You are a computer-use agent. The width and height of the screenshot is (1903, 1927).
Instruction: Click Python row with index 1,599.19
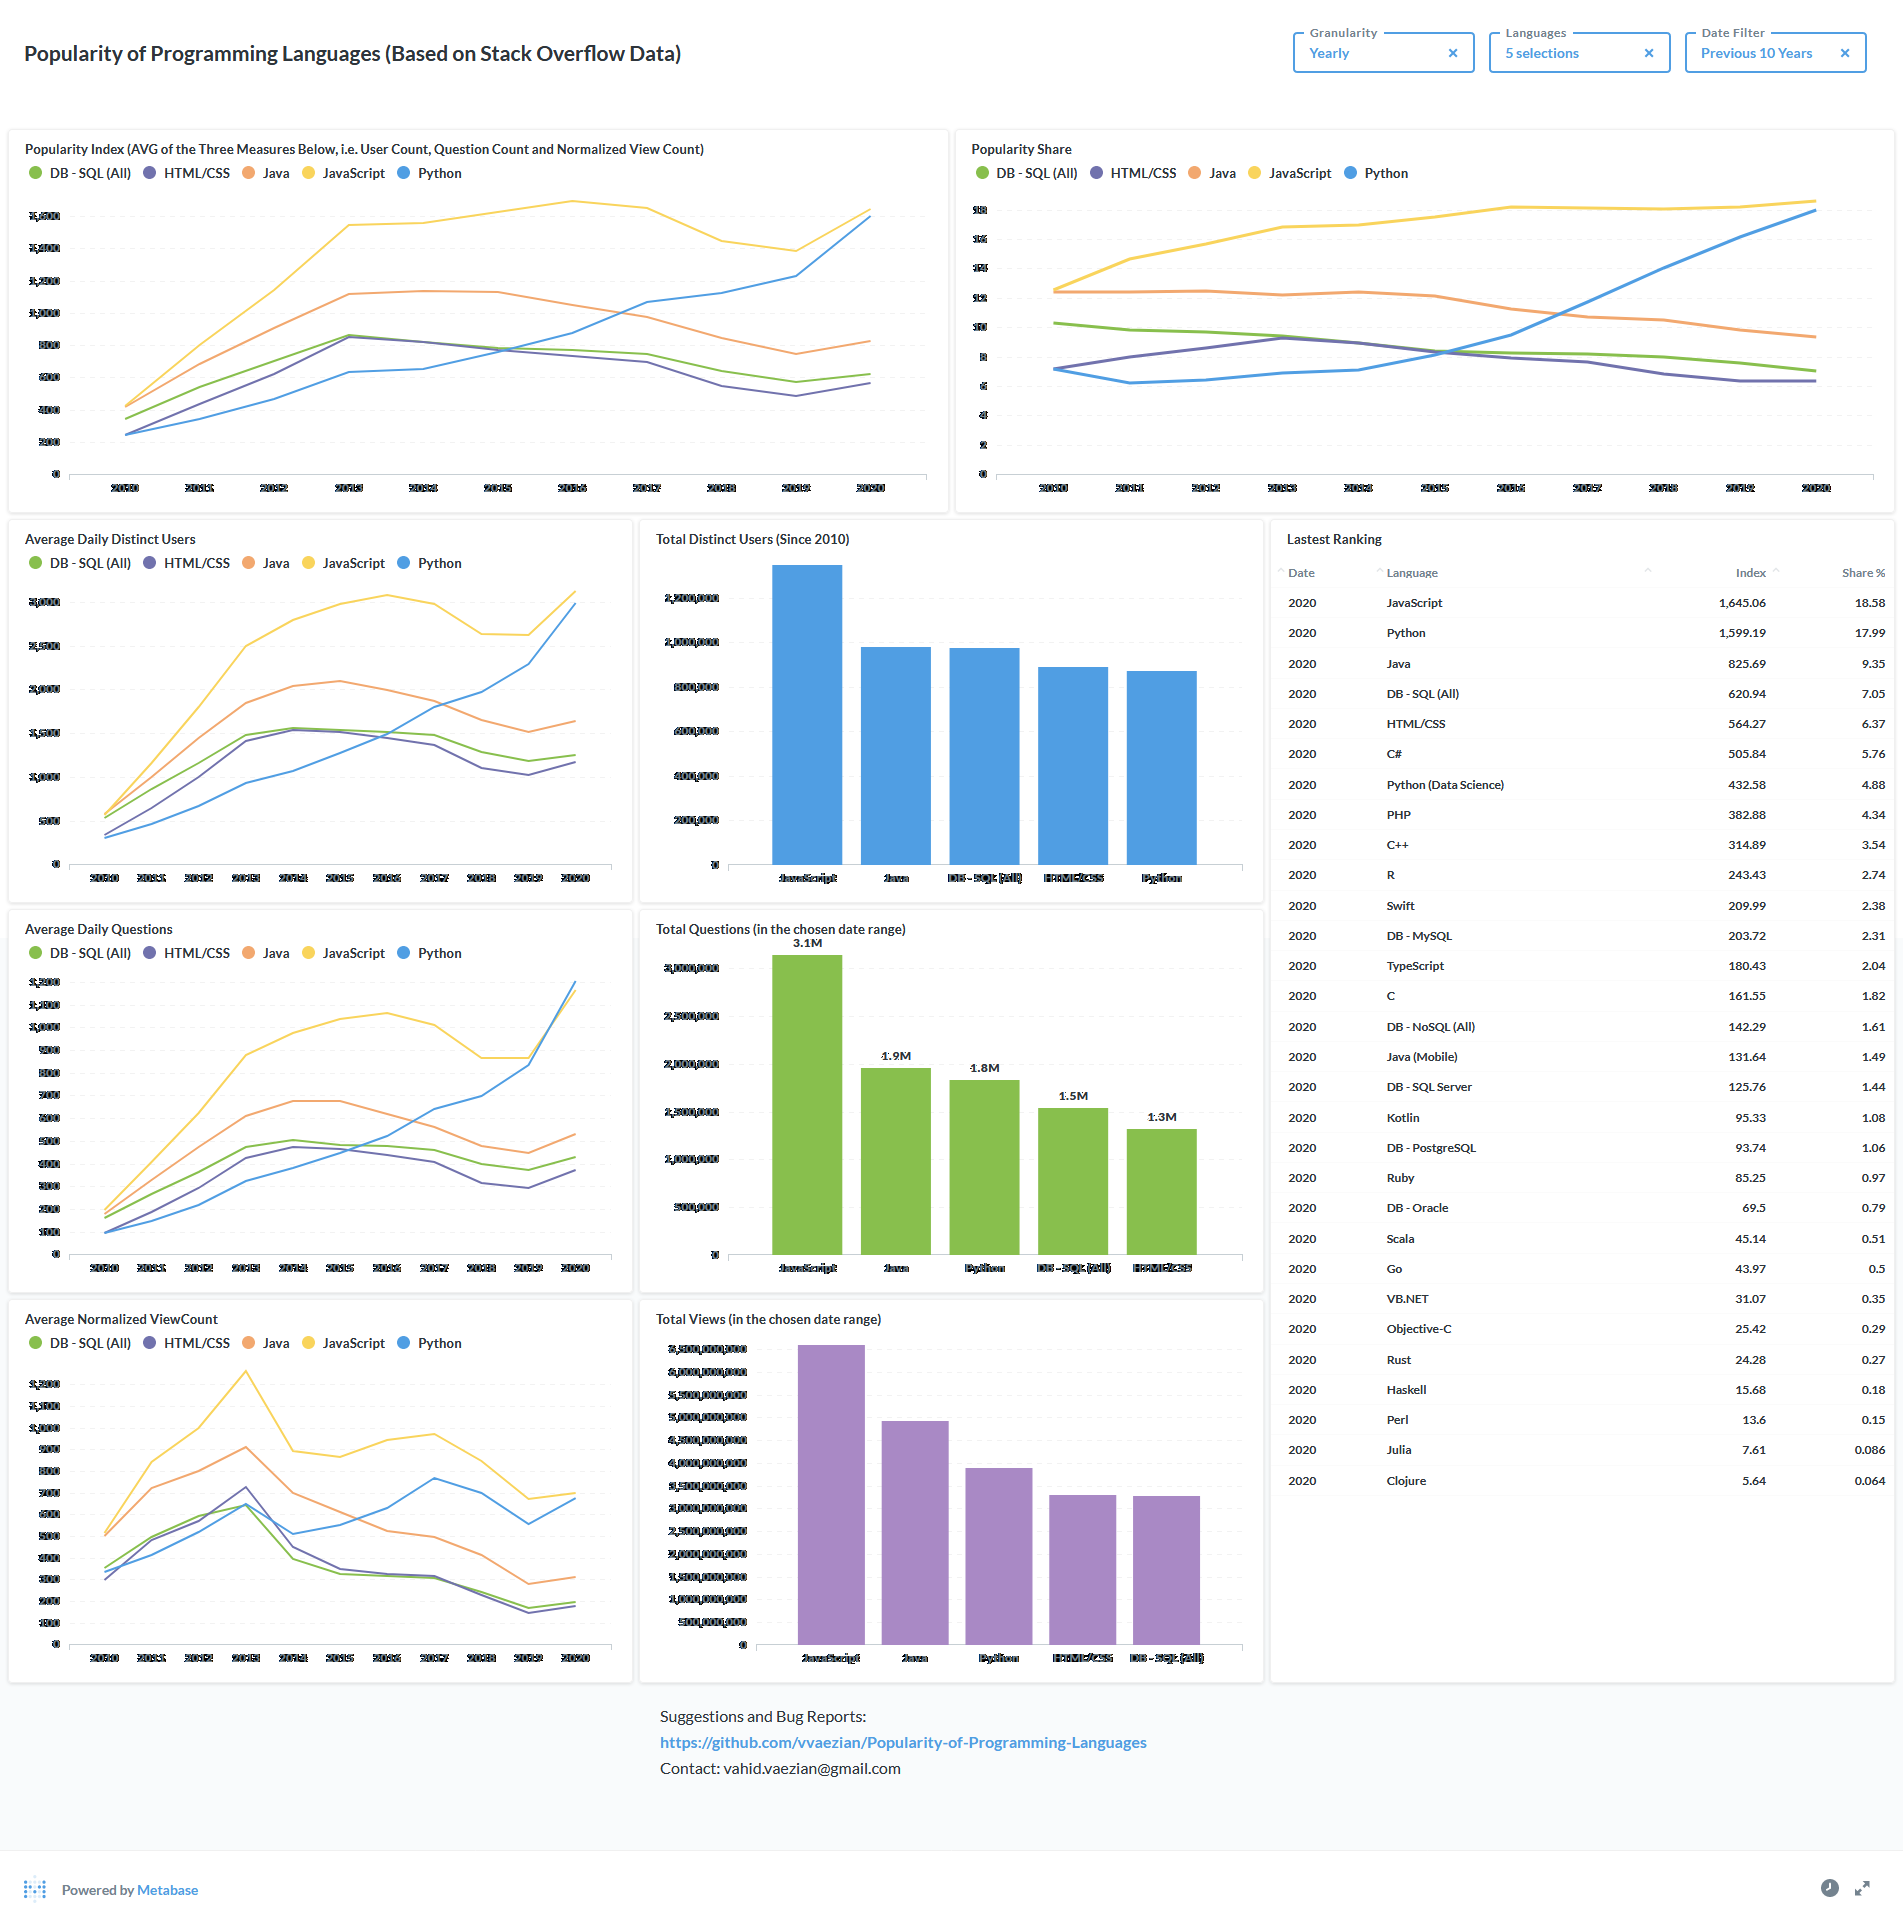pyautogui.click(x=1582, y=633)
